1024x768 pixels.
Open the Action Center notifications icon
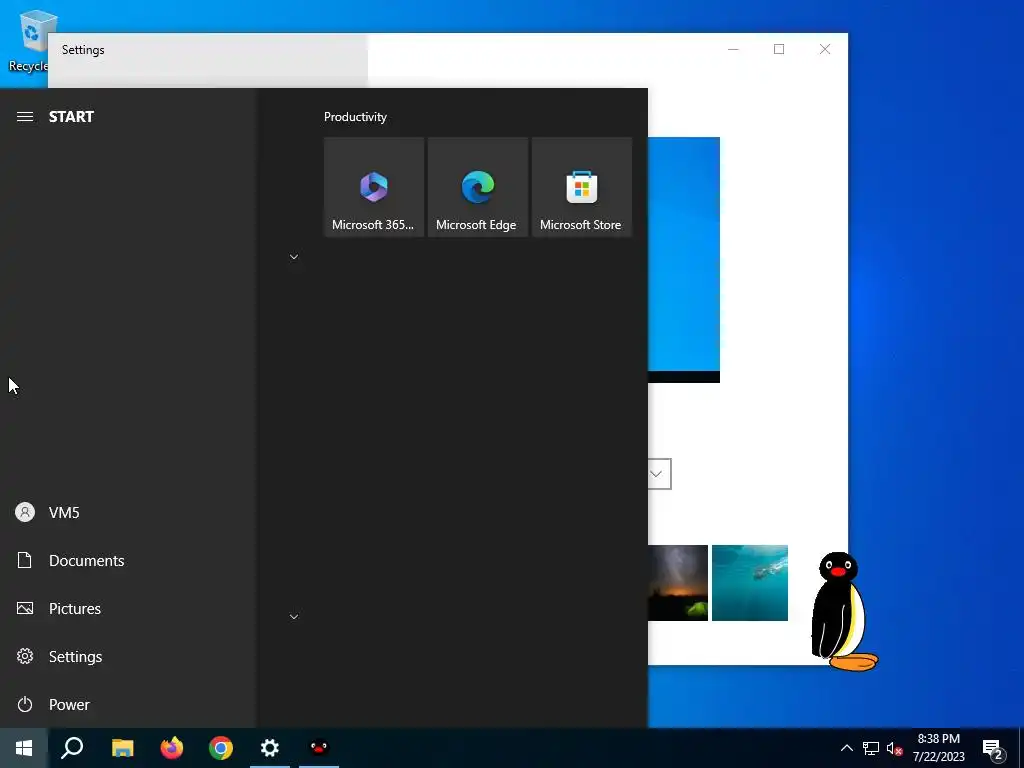[993, 749]
